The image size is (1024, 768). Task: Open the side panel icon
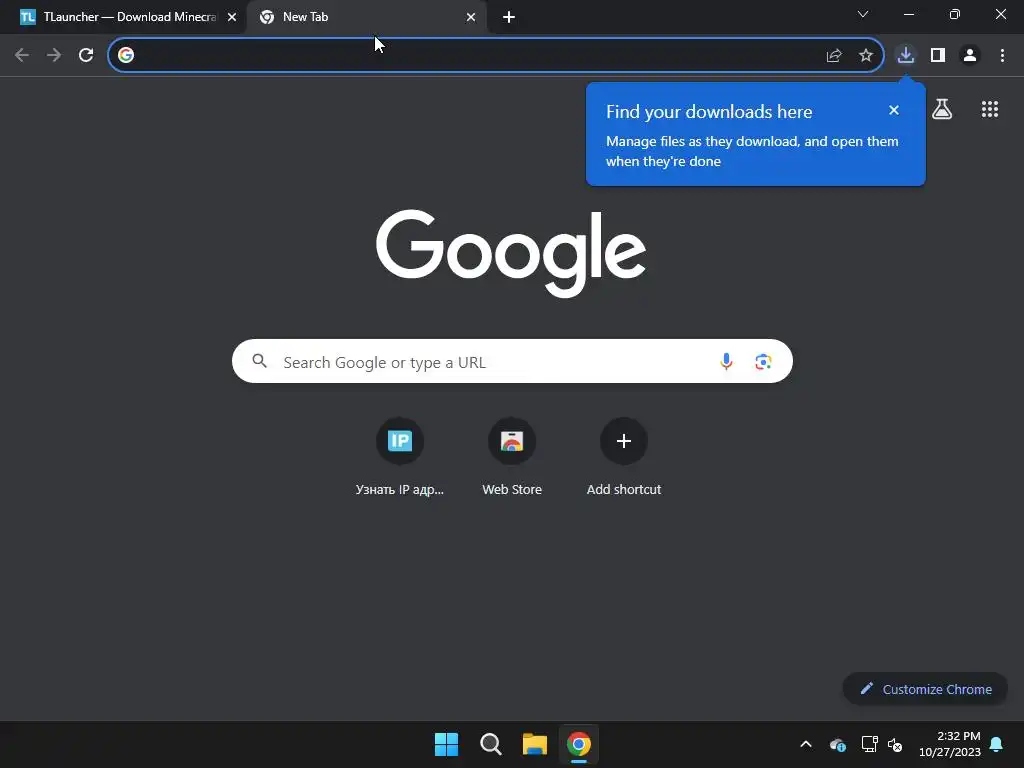[x=938, y=56]
